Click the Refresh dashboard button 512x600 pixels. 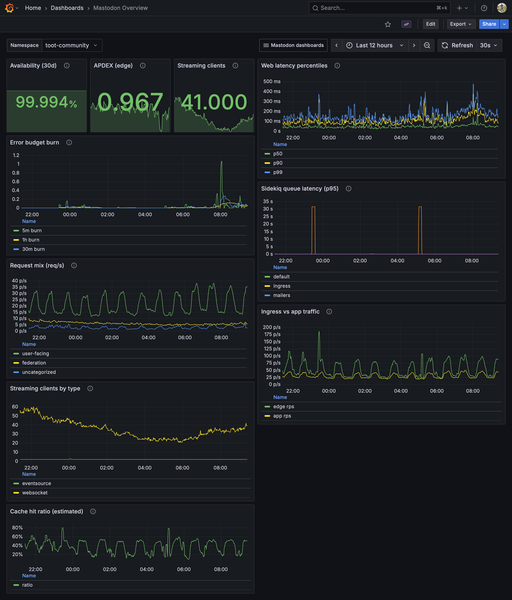tap(457, 45)
